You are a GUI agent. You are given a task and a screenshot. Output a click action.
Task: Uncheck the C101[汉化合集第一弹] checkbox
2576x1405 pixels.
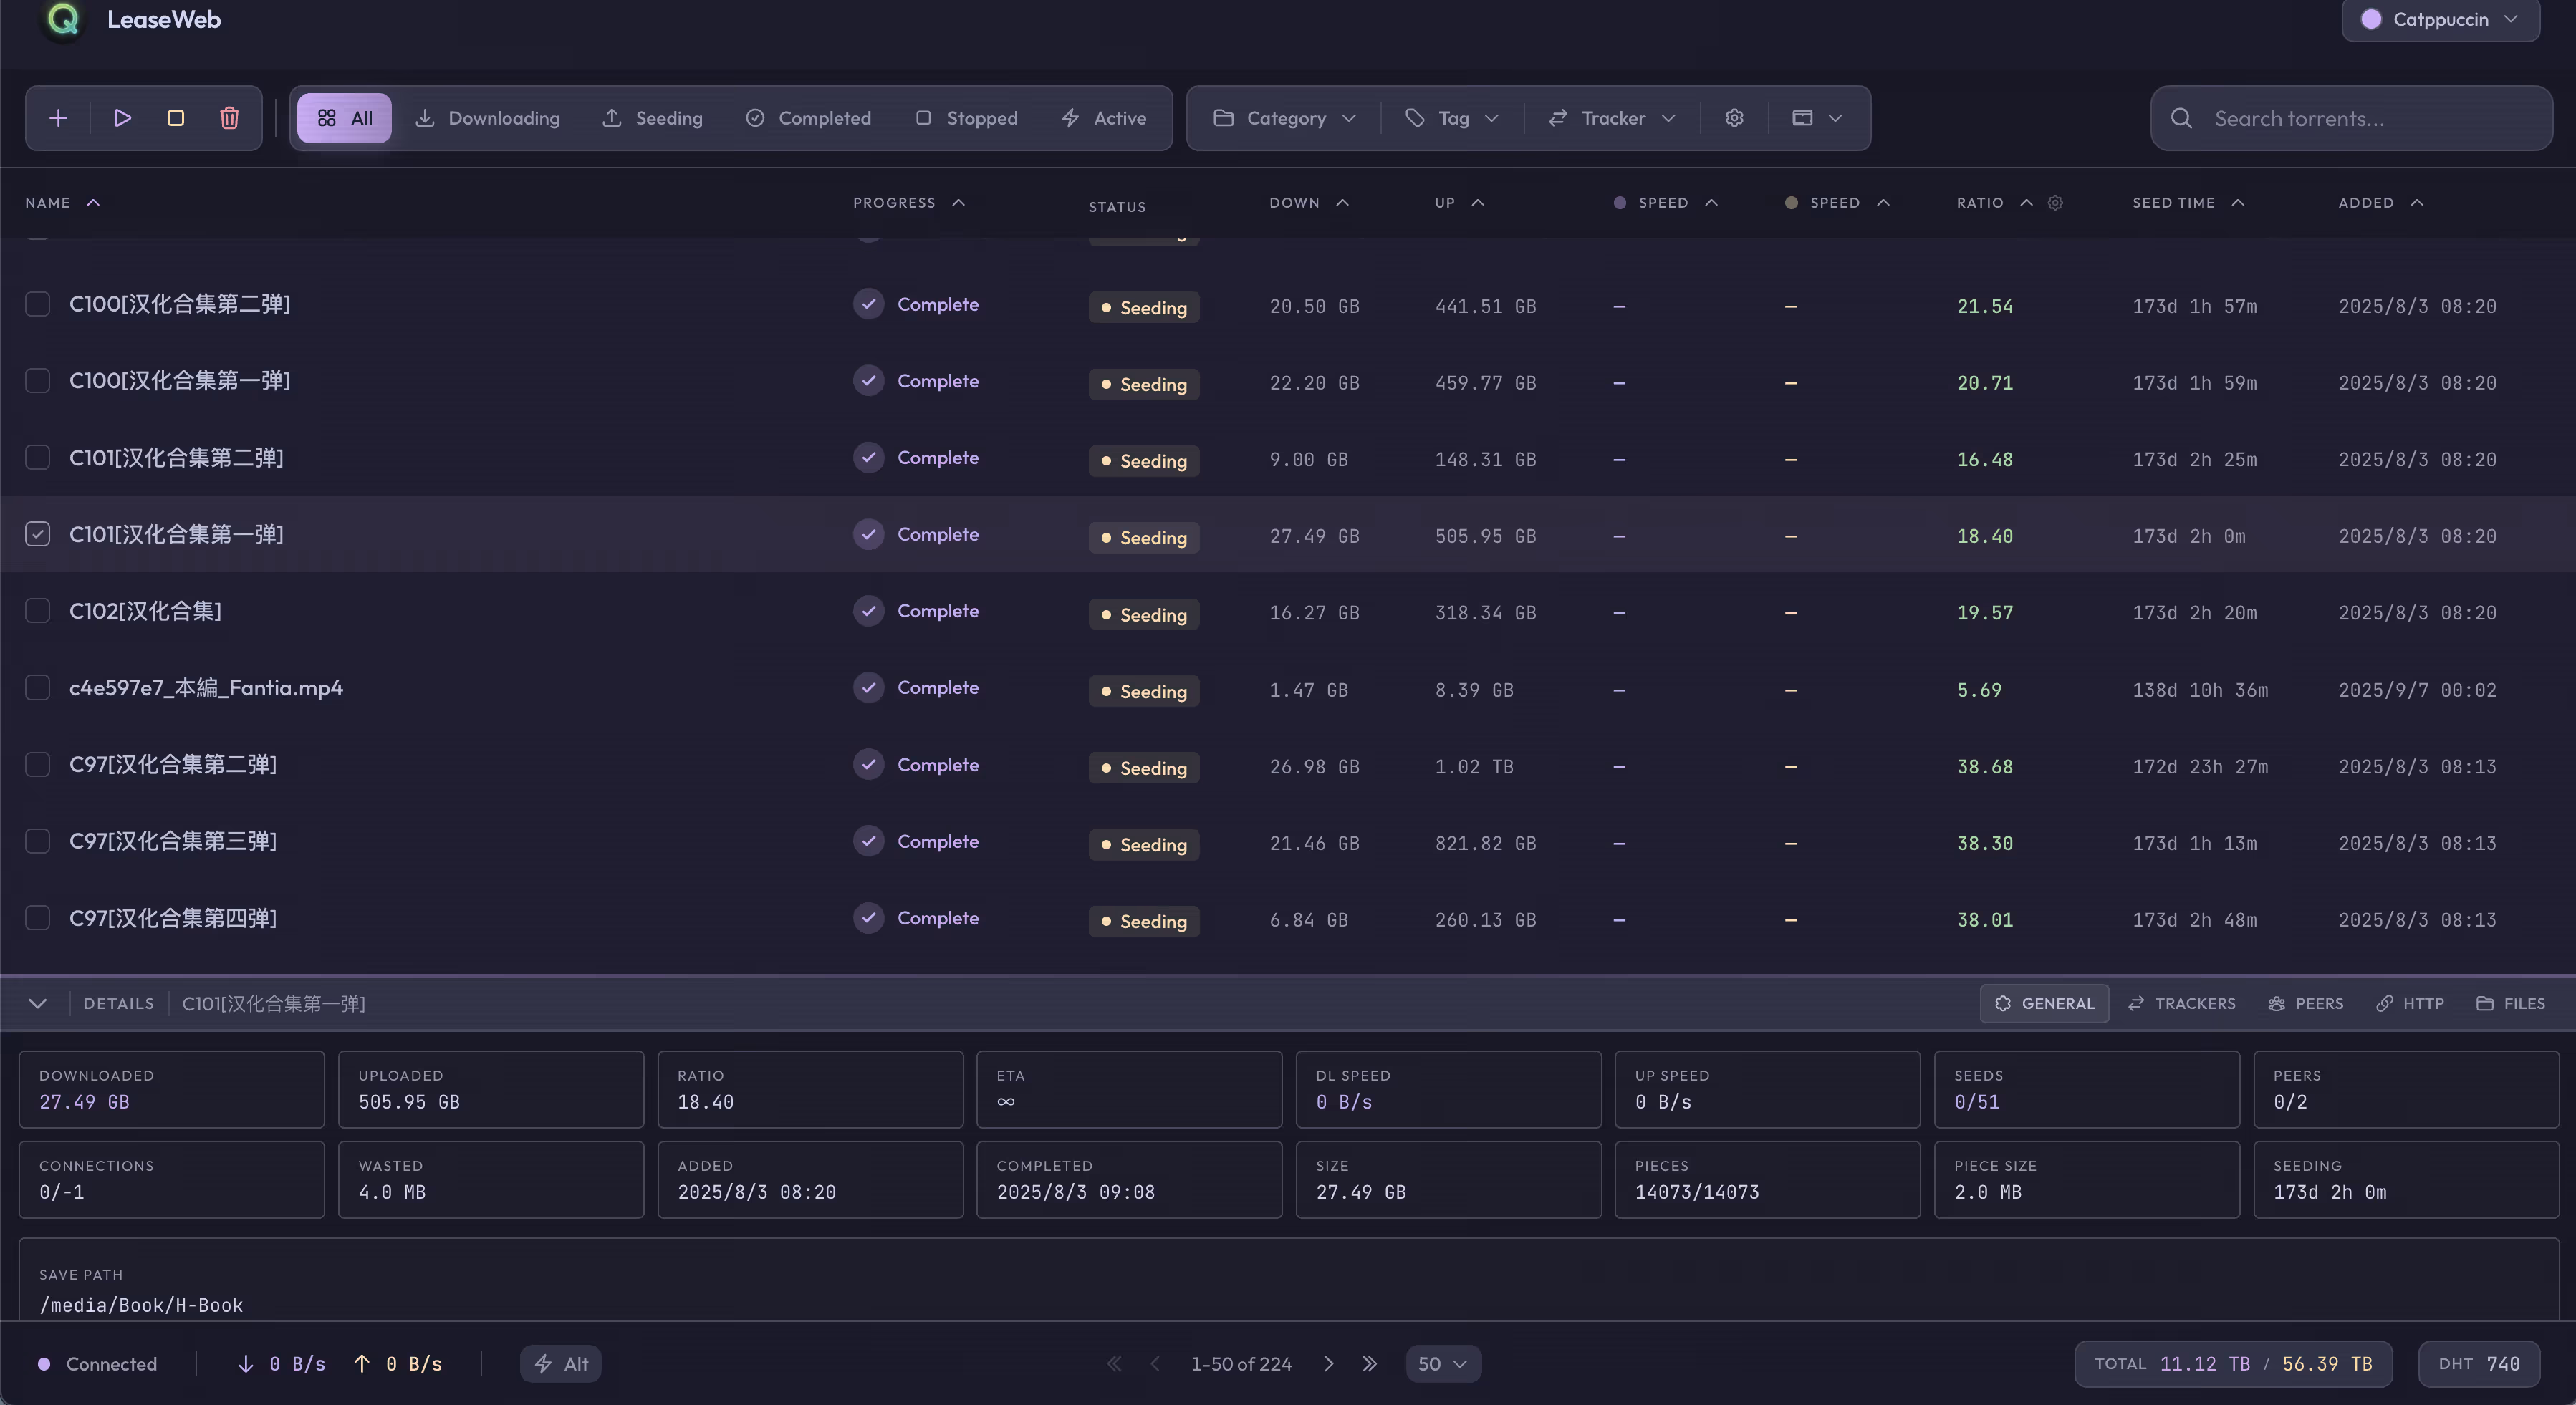pyautogui.click(x=37, y=534)
